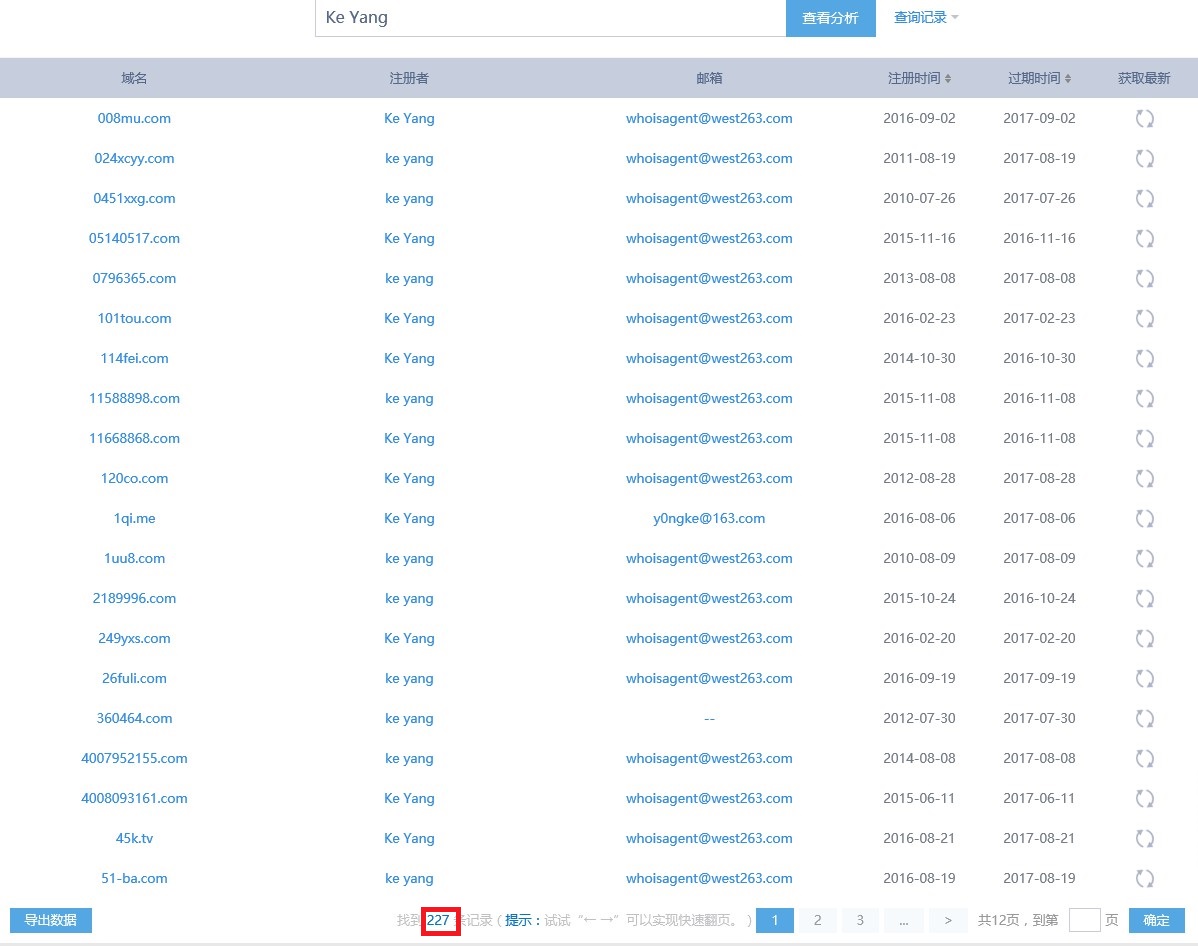Open the 查询记录 dropdown
Viewport: 1198px width, 946px height.
click(x=925, y=18)
